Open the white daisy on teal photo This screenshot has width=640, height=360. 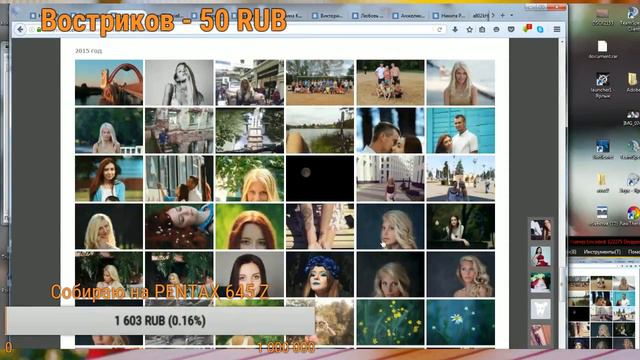pos(461,322)
